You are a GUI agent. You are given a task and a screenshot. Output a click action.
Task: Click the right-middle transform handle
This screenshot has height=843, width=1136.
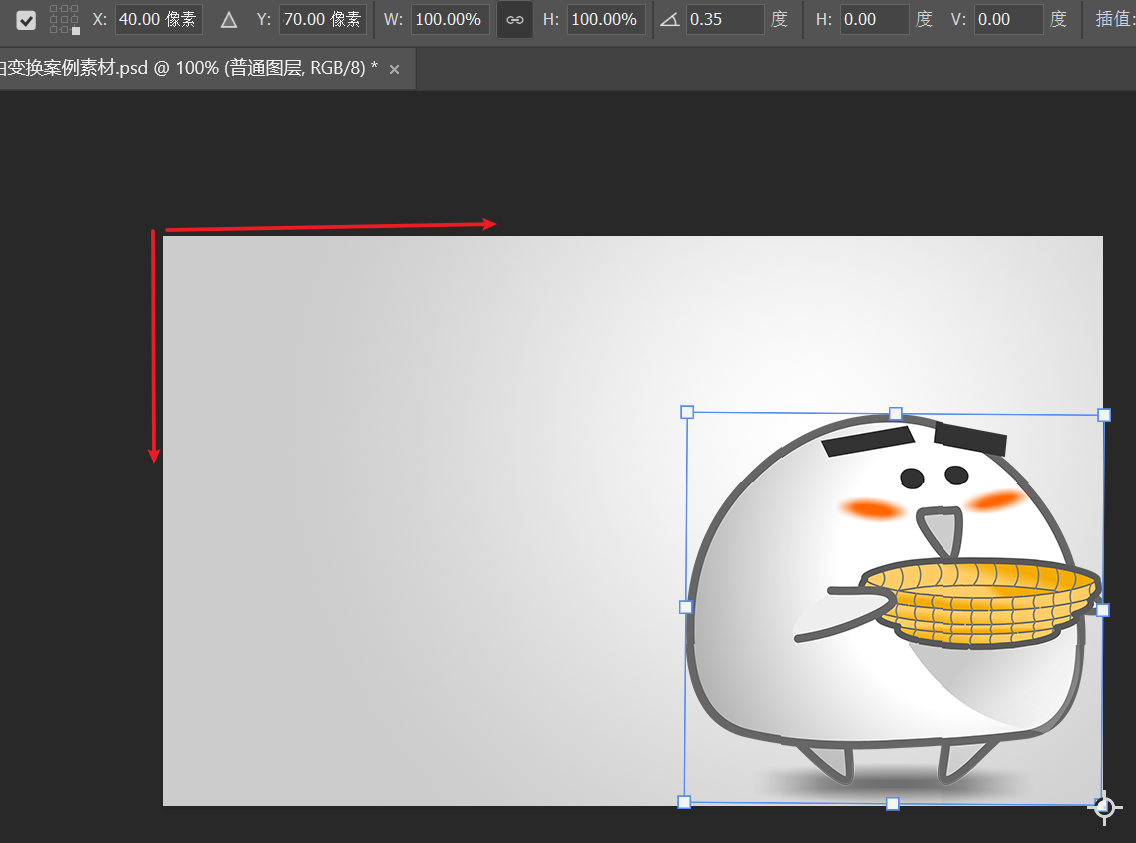(1104, 608)
